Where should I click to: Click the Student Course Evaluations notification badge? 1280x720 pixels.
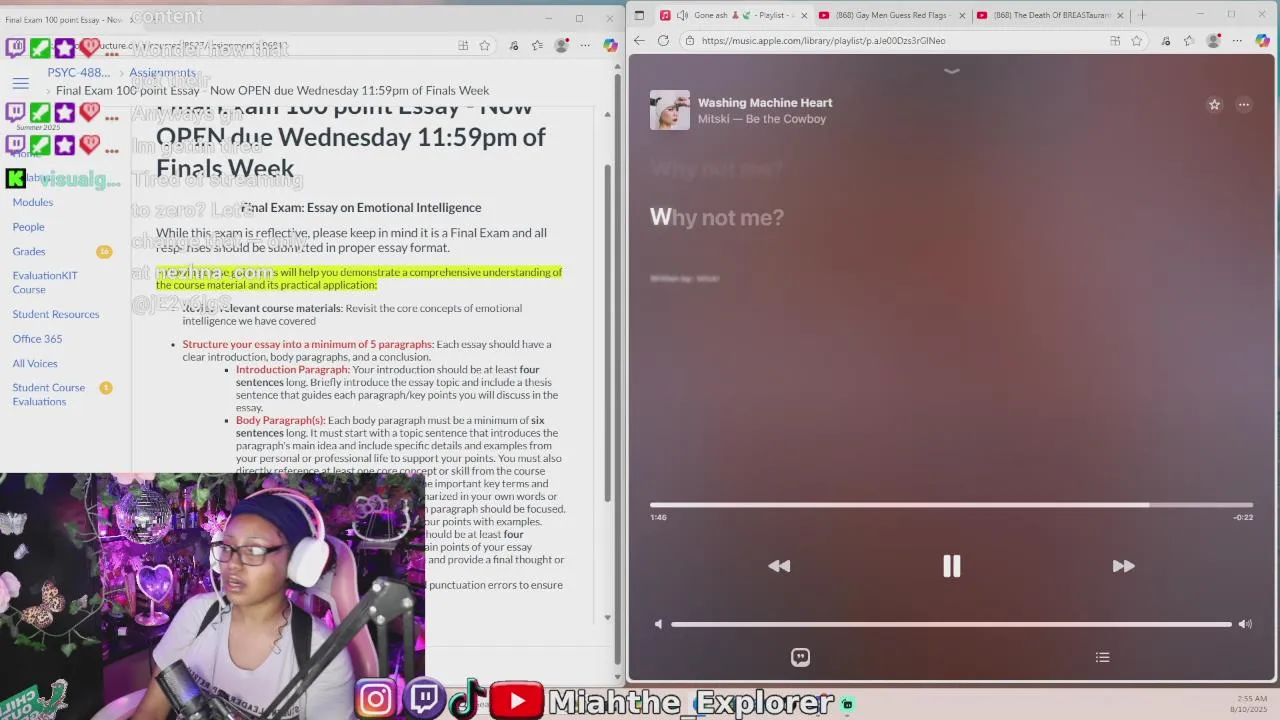[106, 388]
